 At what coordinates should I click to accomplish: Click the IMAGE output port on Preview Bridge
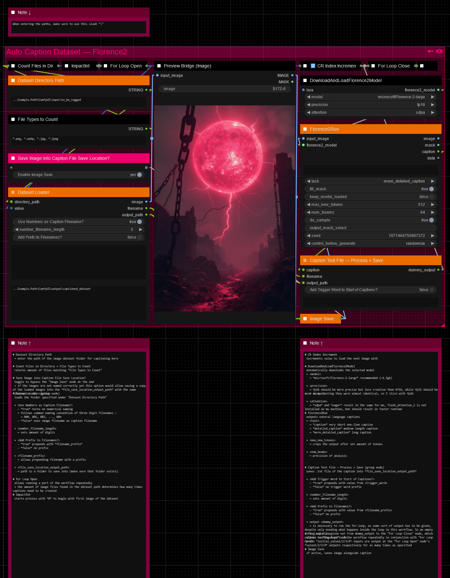(292, 75)
